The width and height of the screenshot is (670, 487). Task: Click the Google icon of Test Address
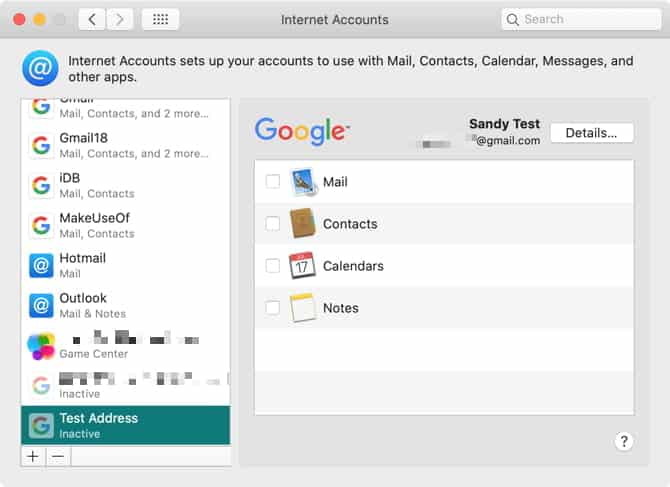coord(41,425)
